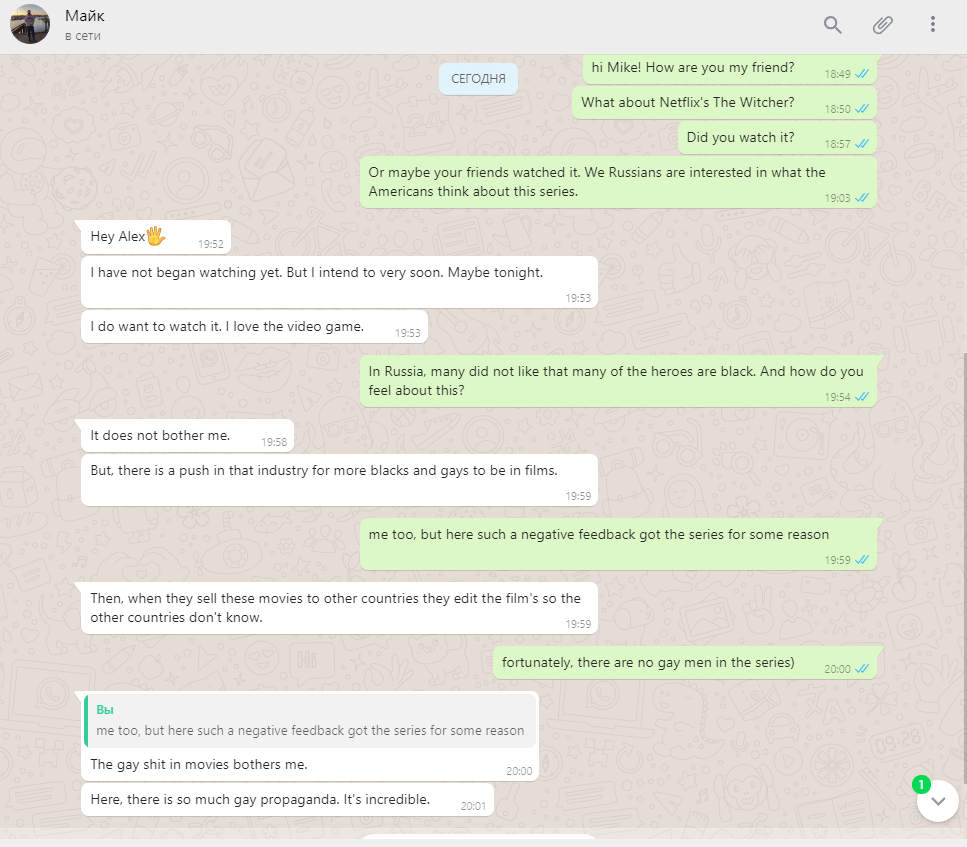967x847 pixels.
Task: Jump to latest message with down chevron
Action: (937, 801)
